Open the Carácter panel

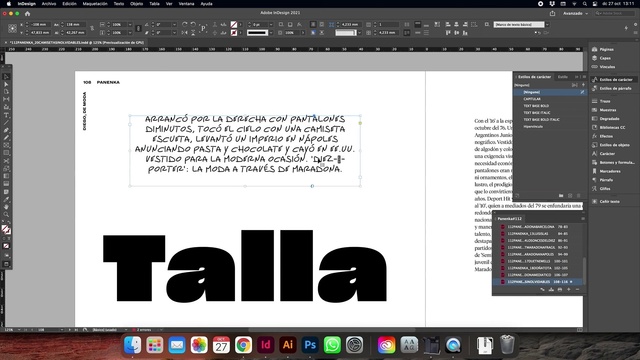tap(606, 153)
